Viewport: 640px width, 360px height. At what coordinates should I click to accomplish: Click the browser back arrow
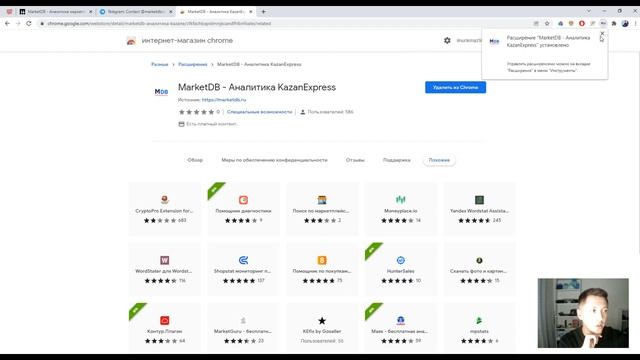coord(7,24)
